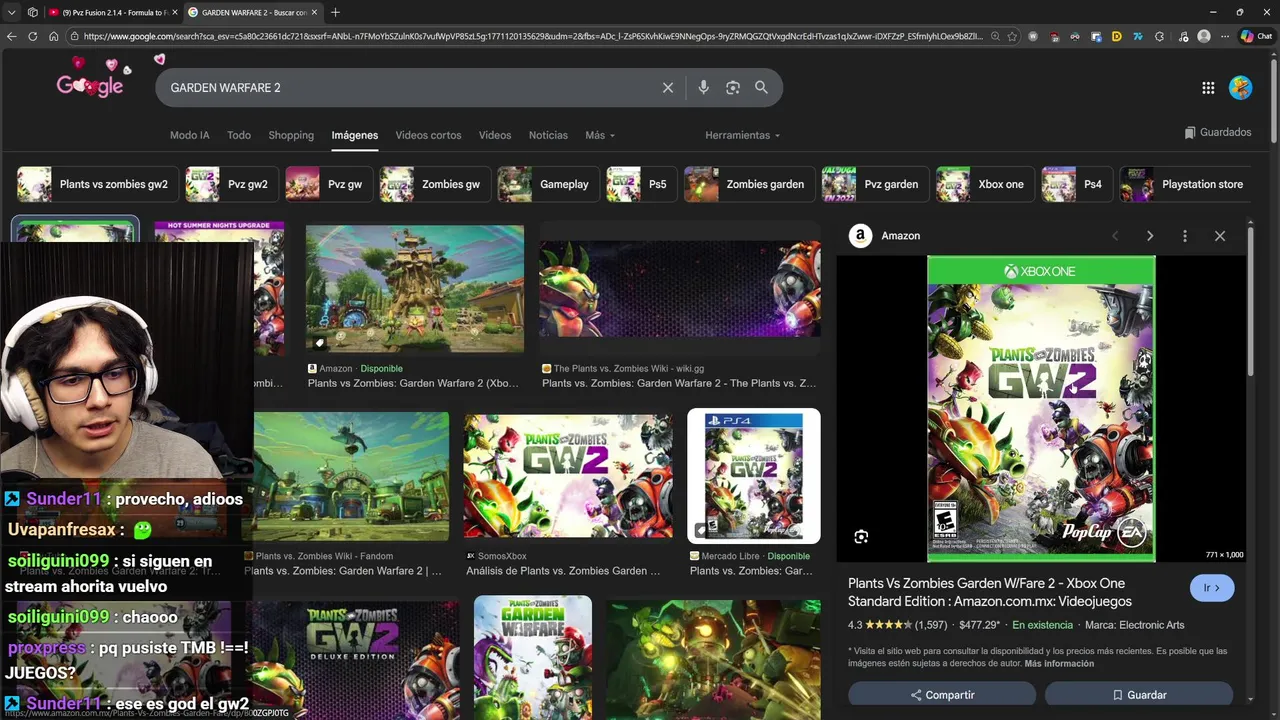Screen dimensions: 1280x720
Task: Search inside image with the Lens icon on preview
Action: tap(861, 537)
